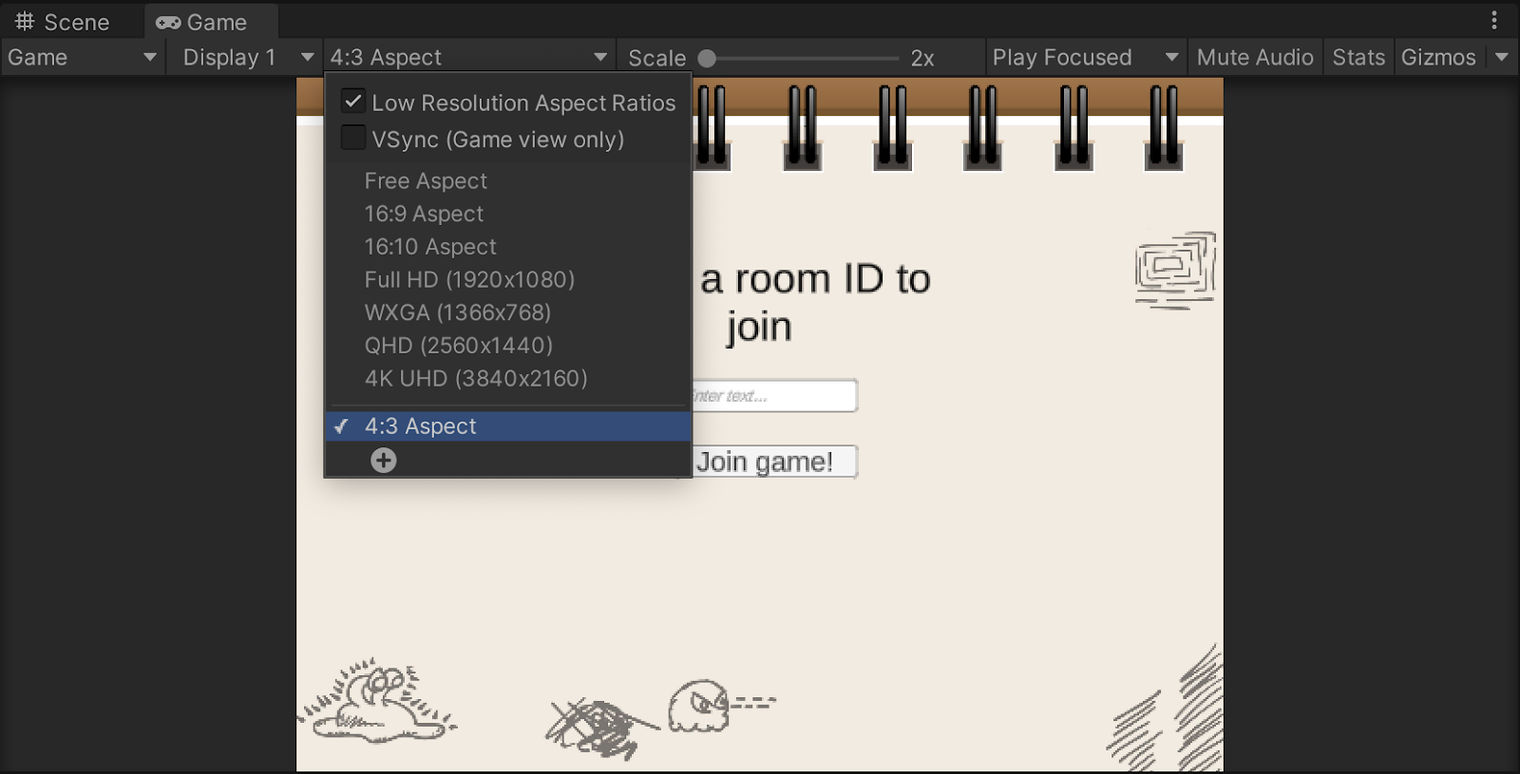This screenshot has width=1520, height=774.
Task: Select QHD (2560x1440) resolution
Action: [x=459, y=346]
